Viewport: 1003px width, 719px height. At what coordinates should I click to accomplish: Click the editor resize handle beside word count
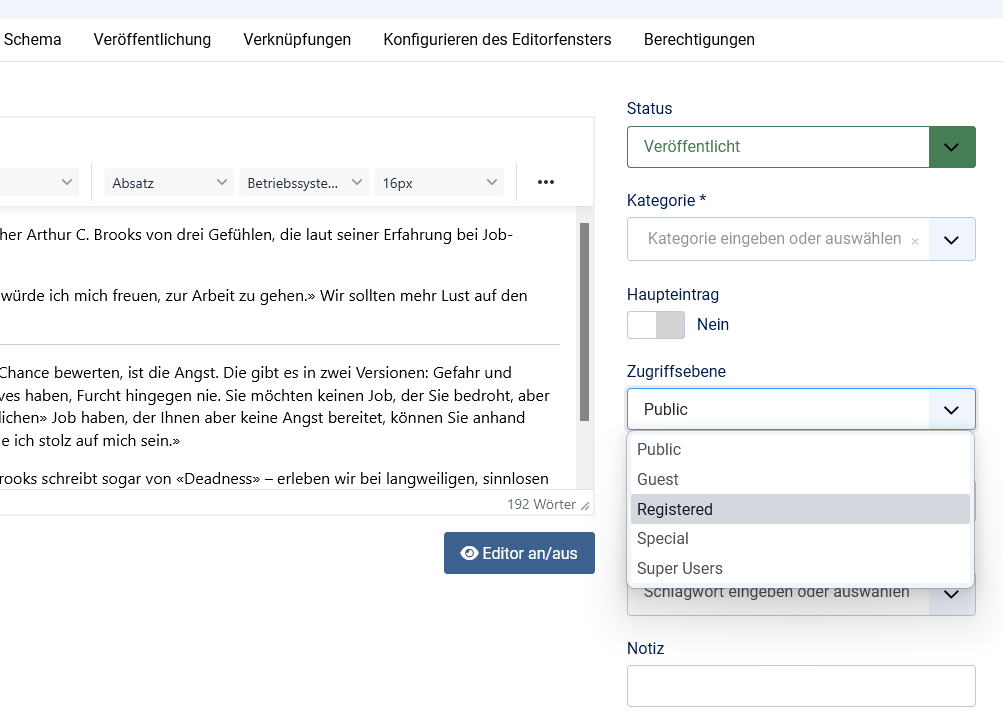tap(585, 506)
